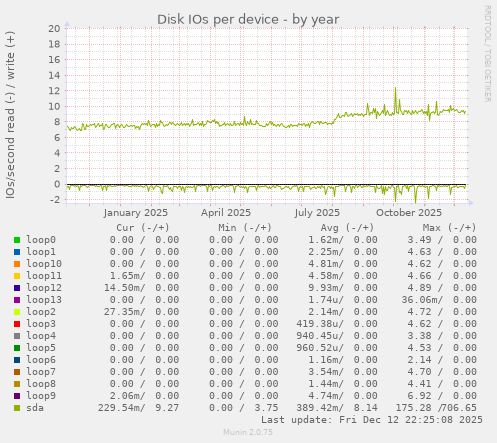Viewport: 497px width, 443px height.
Task: Click the loop7 brown color swatch
Action: [x=17, y=372]
